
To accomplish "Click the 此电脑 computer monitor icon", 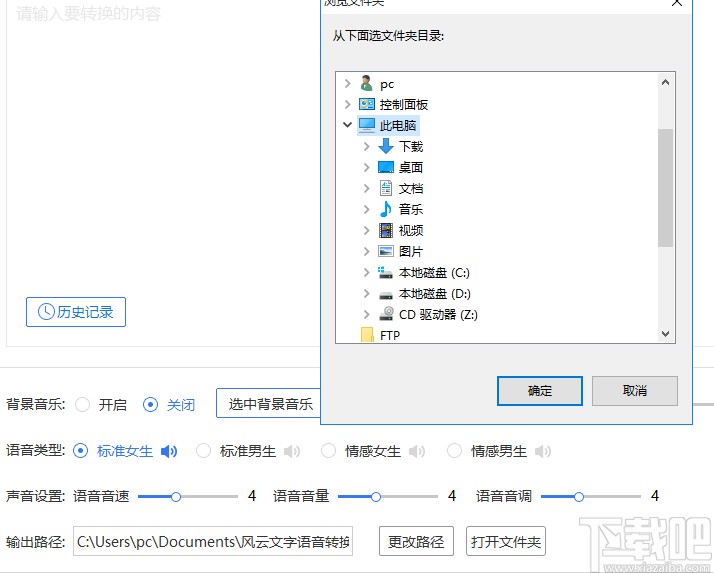I will pos(367,125).
